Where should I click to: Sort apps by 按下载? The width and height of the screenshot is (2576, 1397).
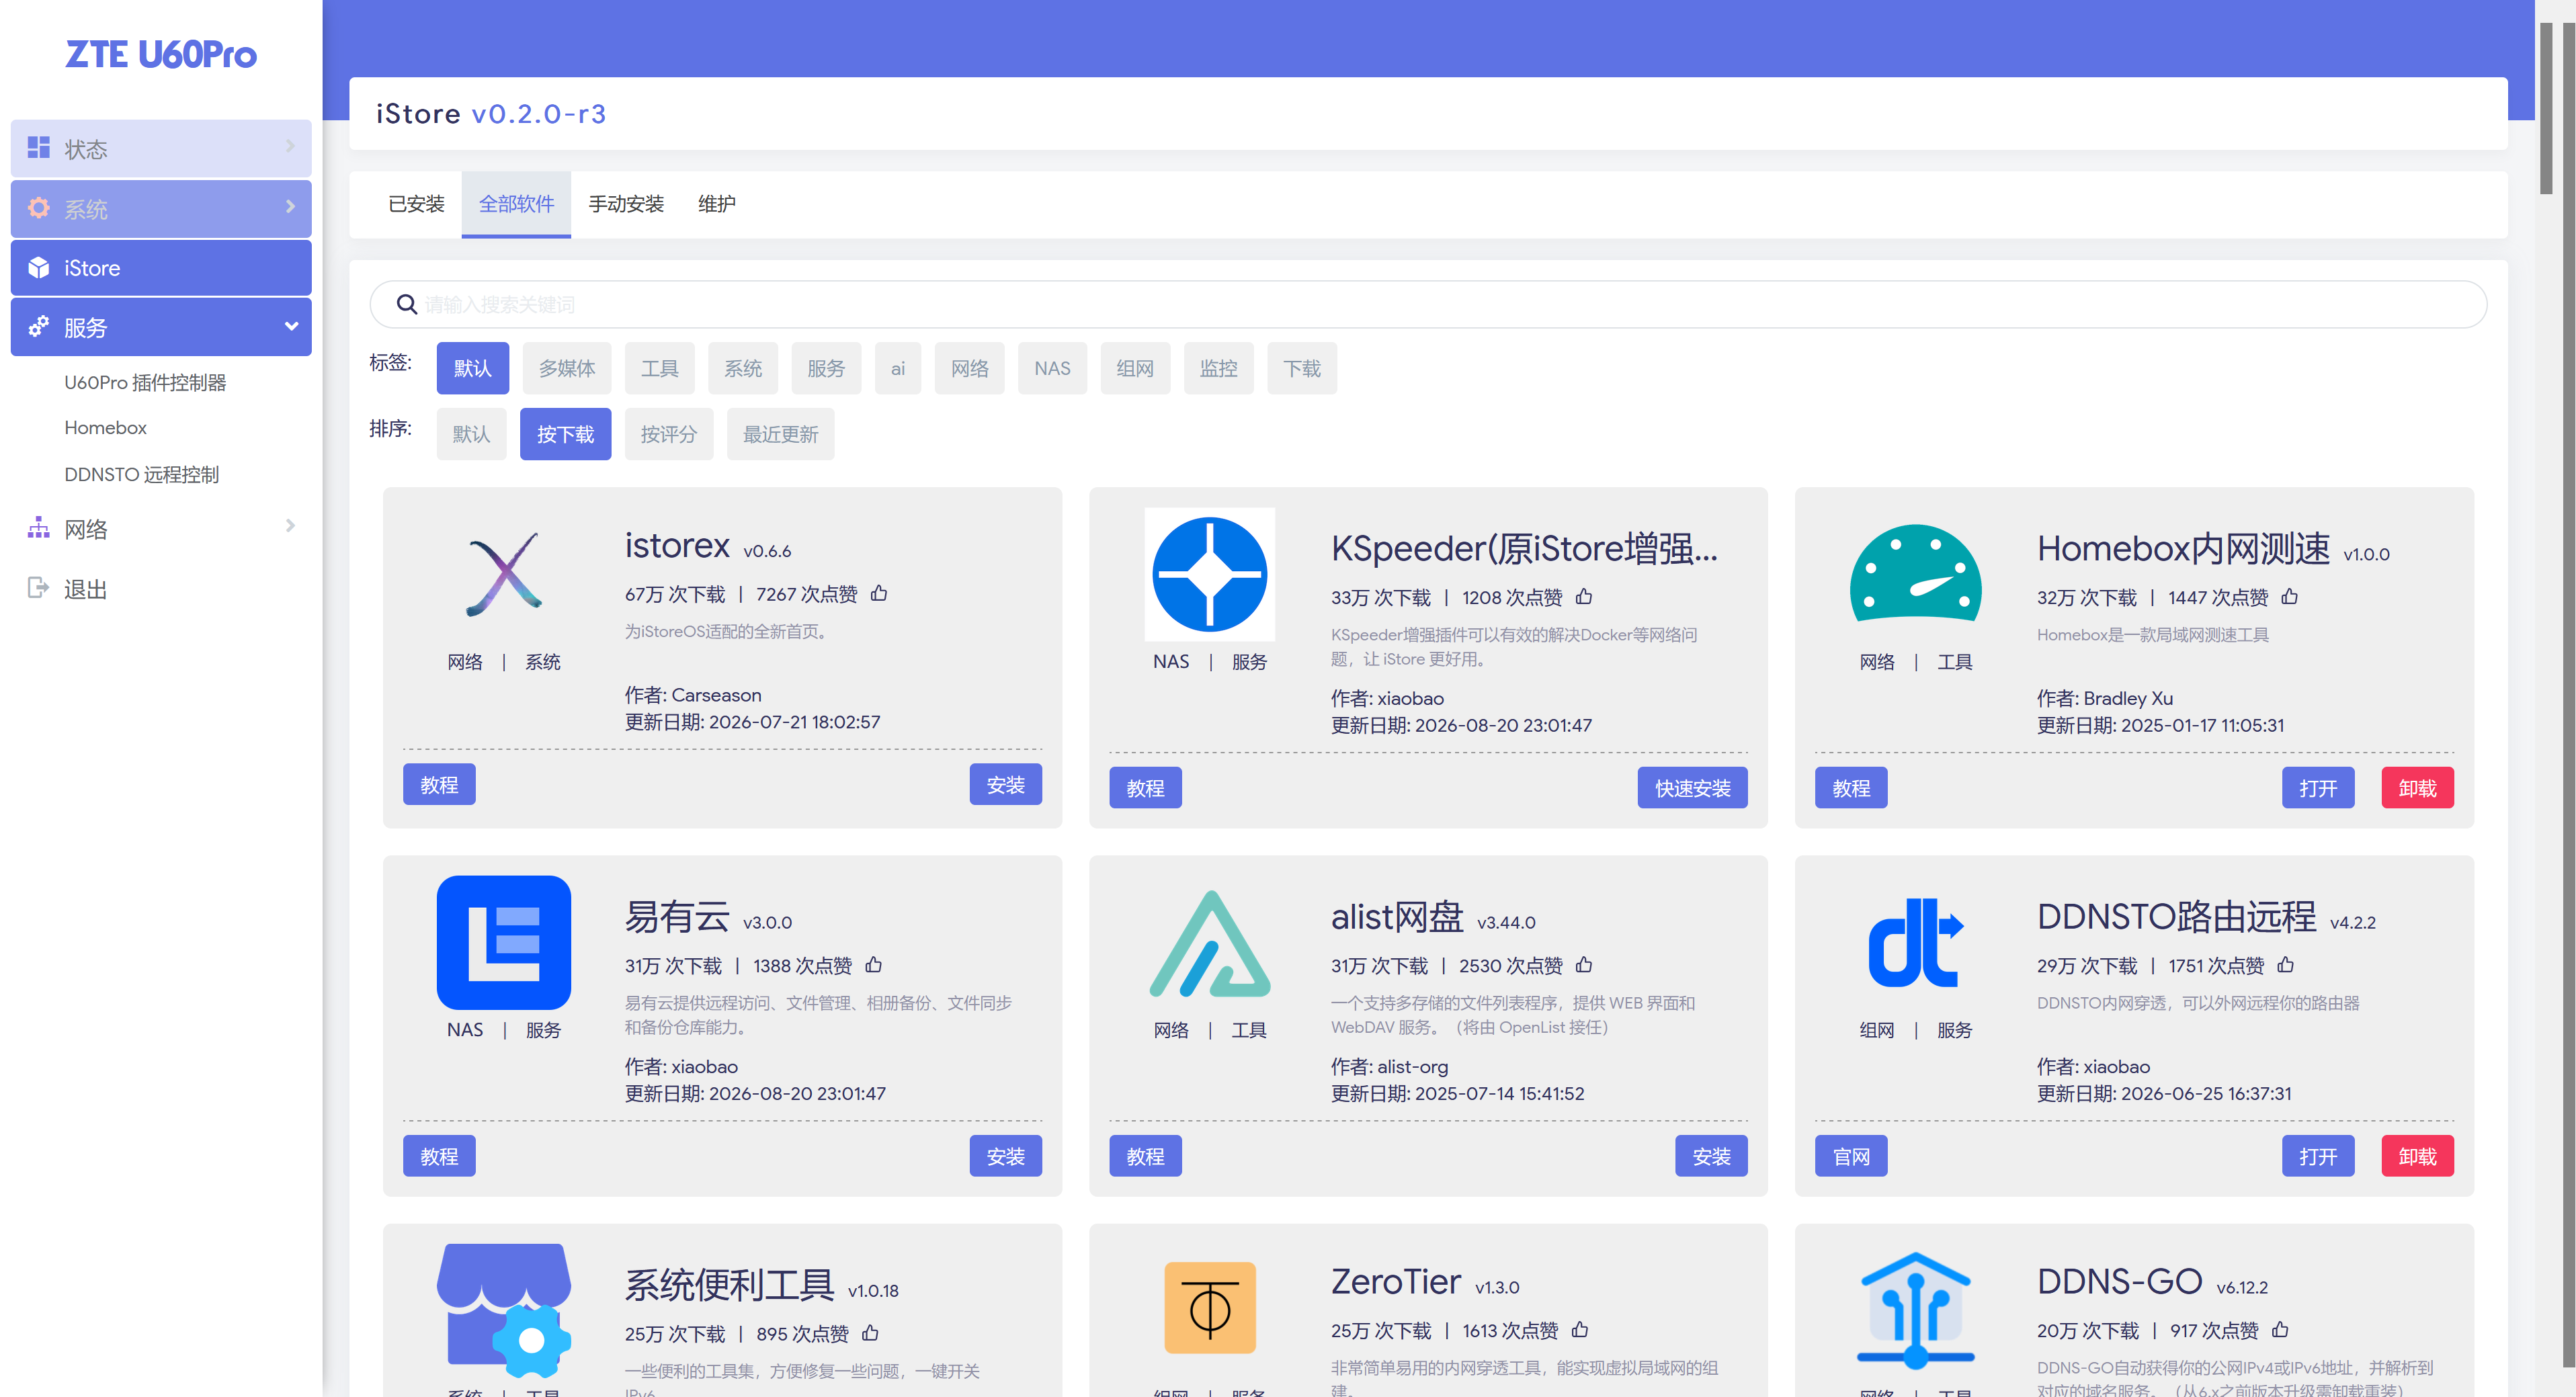tap(565, 434)
